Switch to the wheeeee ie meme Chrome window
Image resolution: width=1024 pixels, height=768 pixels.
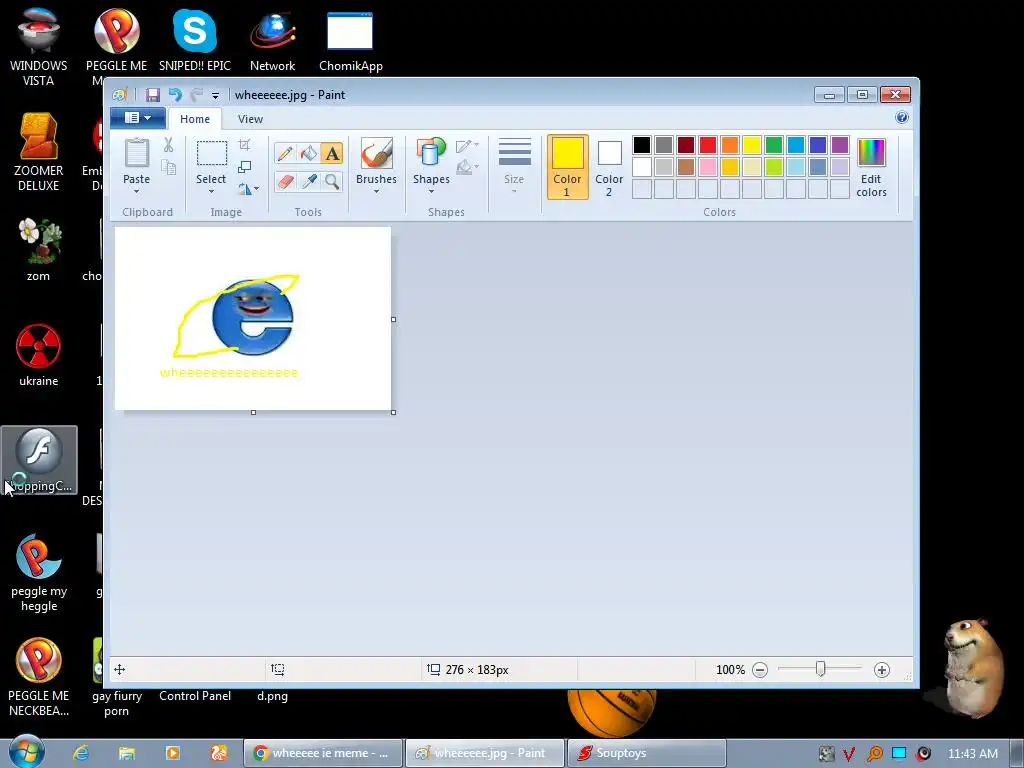[323, 753]
